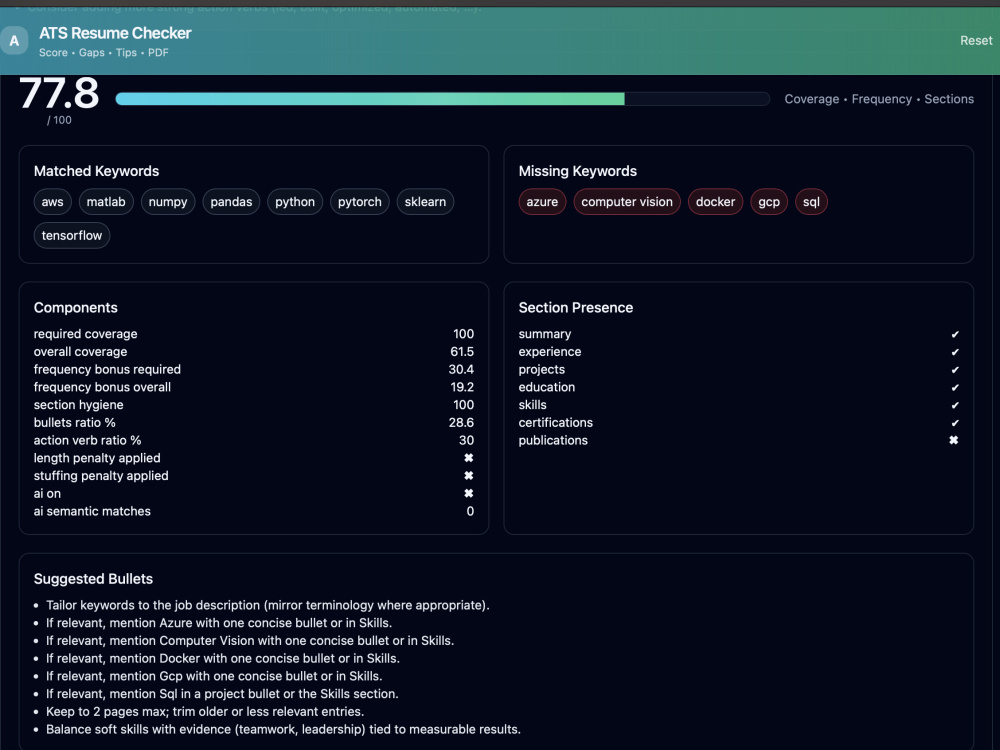
Task: Click the ai semantic matches value 0
Action: (470, 511)
